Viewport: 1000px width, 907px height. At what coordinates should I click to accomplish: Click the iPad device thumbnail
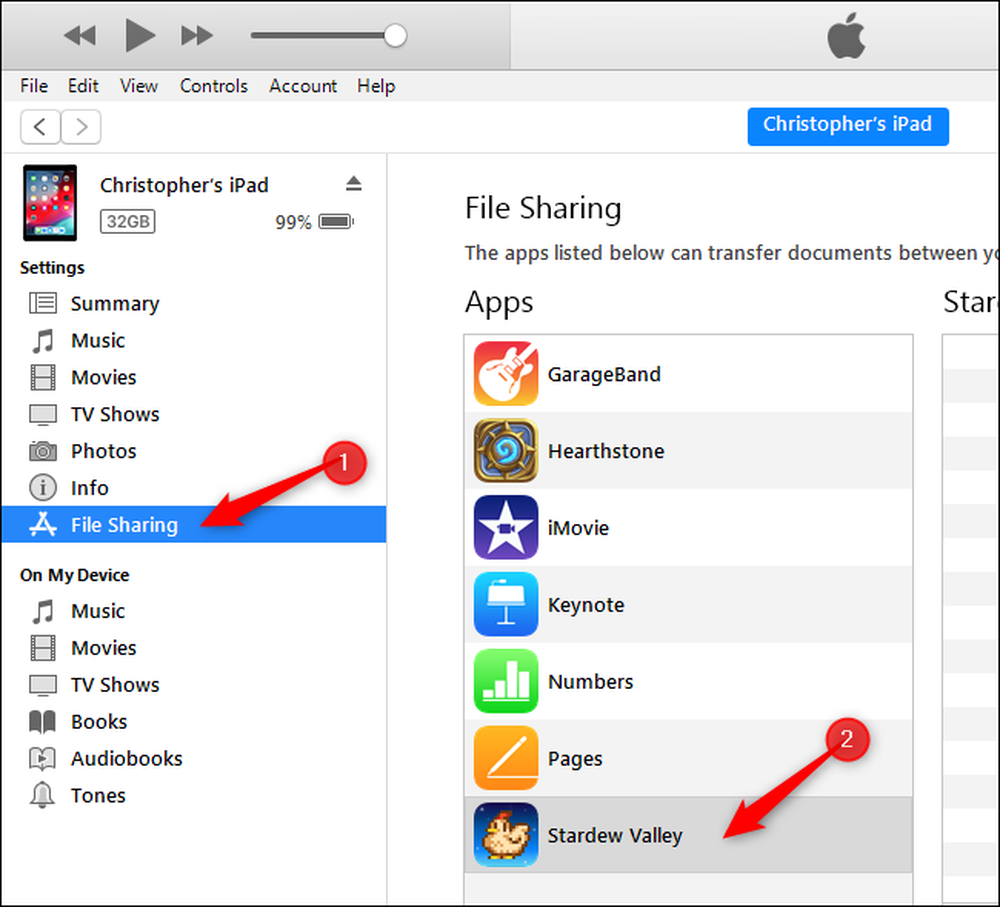50,203
